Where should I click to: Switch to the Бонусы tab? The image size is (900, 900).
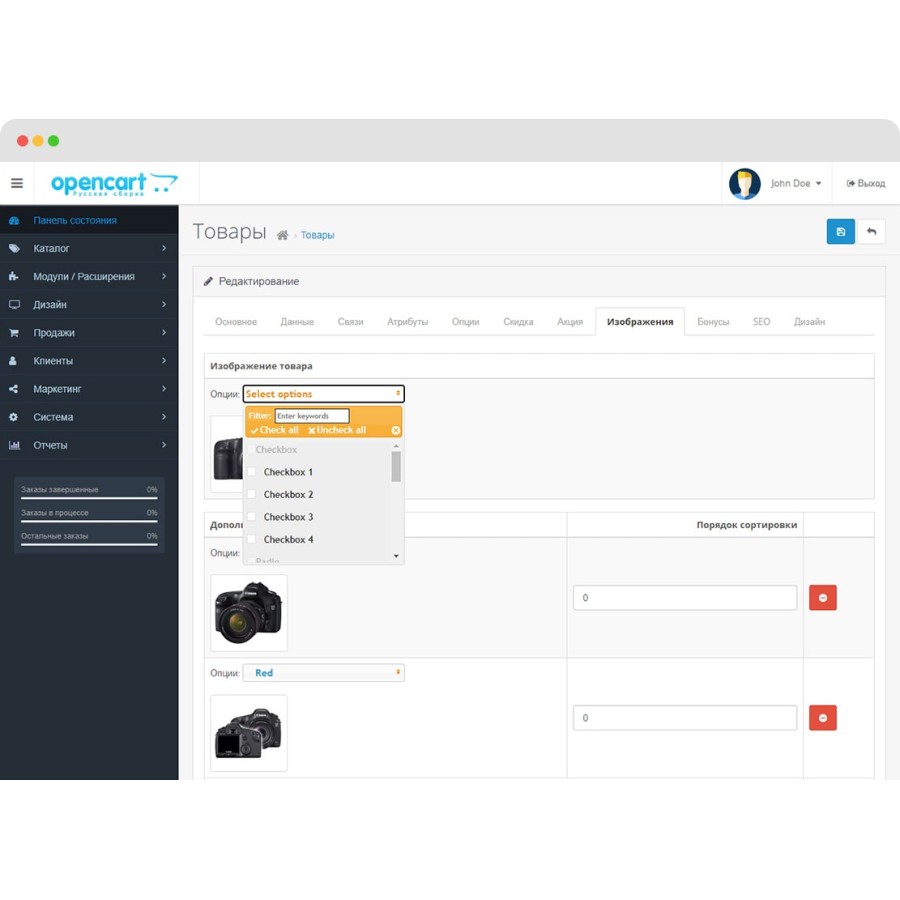pos(713,322)
